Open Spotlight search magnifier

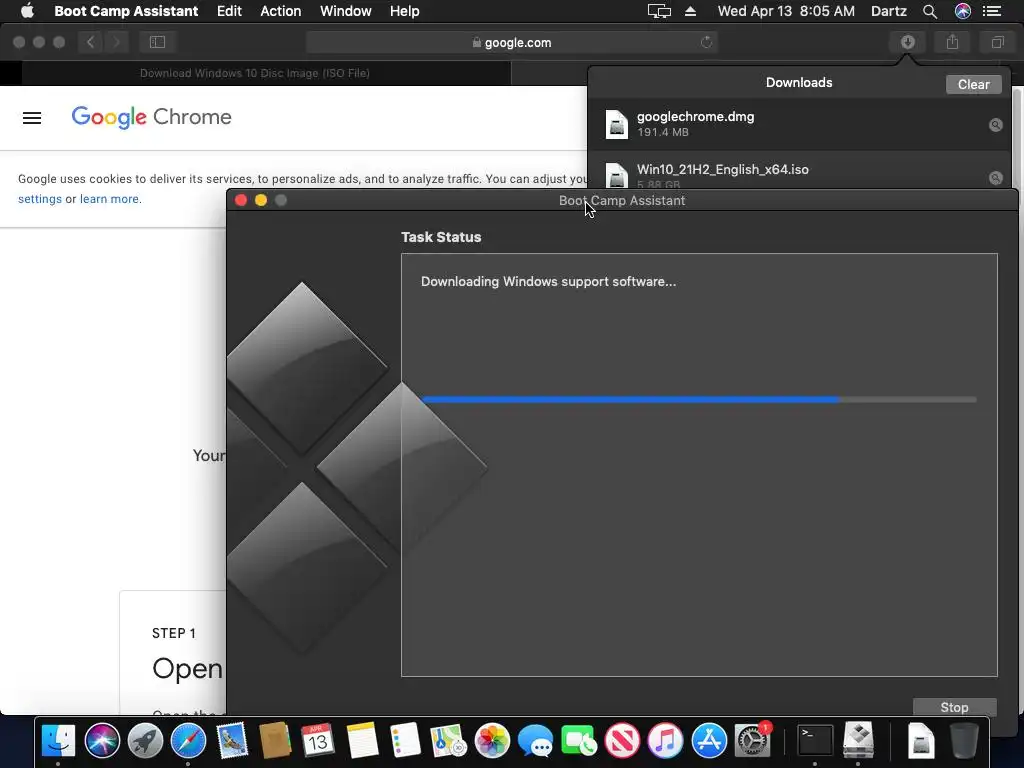[929, 11]
